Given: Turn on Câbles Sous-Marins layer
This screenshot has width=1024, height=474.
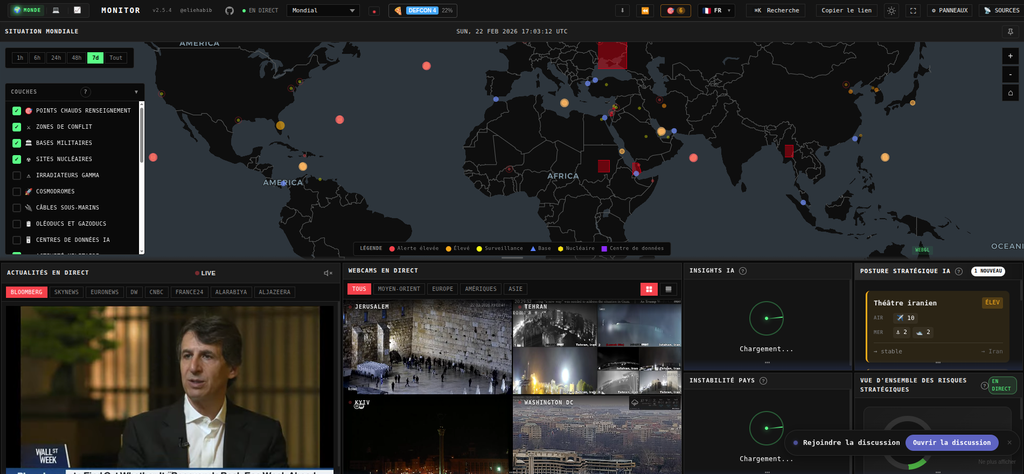Looking at the screenshot, I should pos(17,207).
